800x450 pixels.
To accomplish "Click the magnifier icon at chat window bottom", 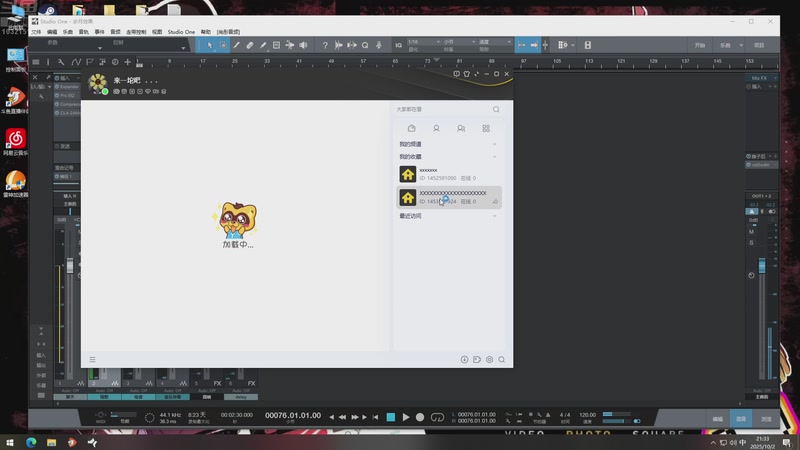I will pos(502,360).
